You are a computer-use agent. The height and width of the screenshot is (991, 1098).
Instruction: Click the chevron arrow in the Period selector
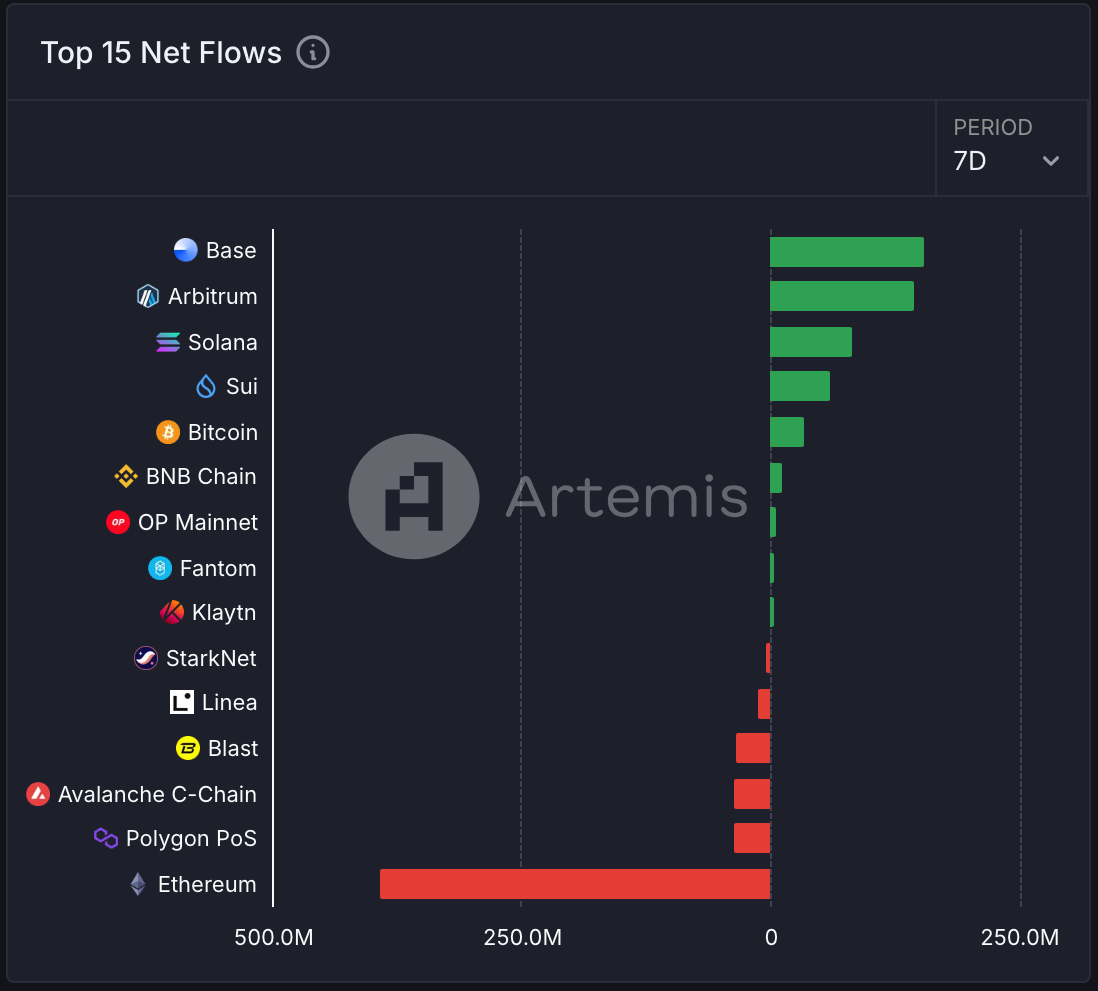coord(1050,161)
